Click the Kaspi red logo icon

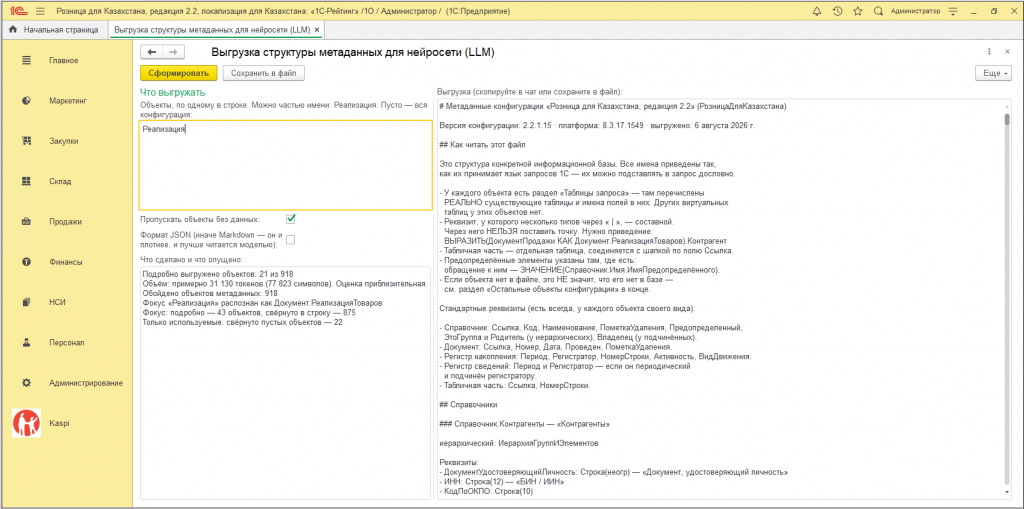[x=27, y=423]
